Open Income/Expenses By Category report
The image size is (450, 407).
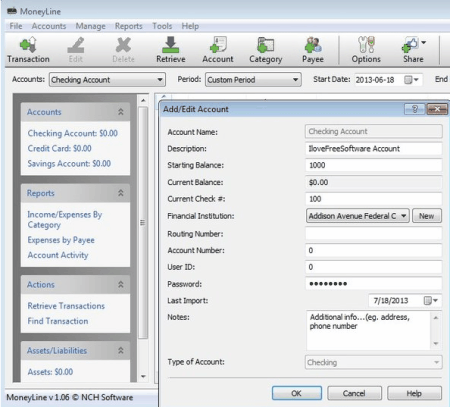coord(65,220)
